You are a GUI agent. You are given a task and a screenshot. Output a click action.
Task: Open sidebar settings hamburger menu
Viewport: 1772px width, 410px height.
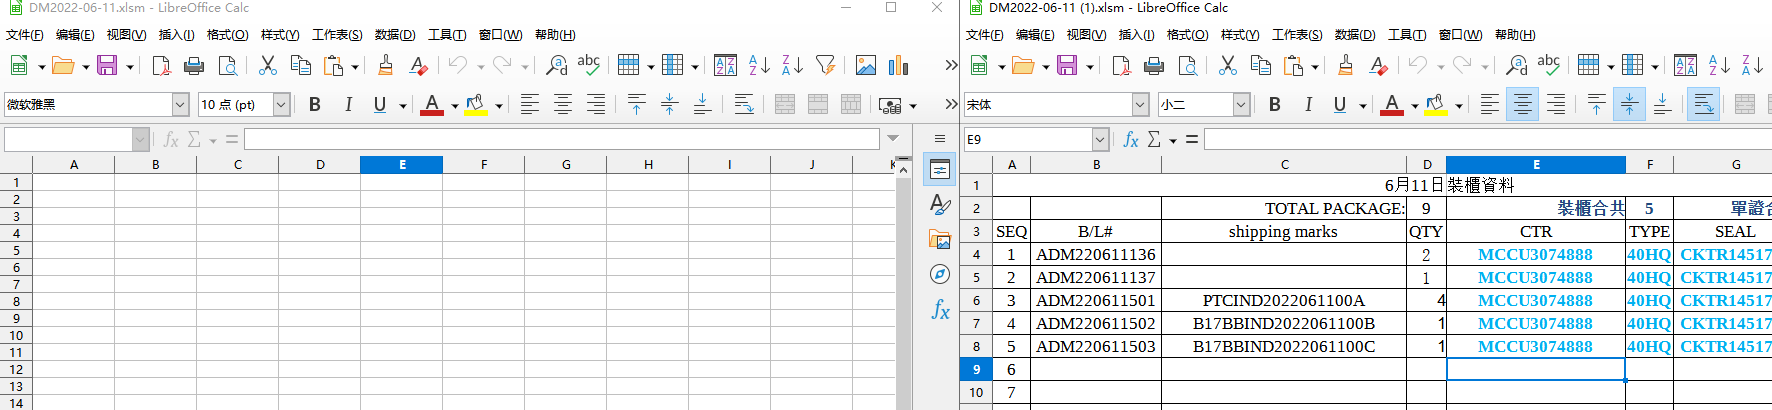(x=940, y=139)
